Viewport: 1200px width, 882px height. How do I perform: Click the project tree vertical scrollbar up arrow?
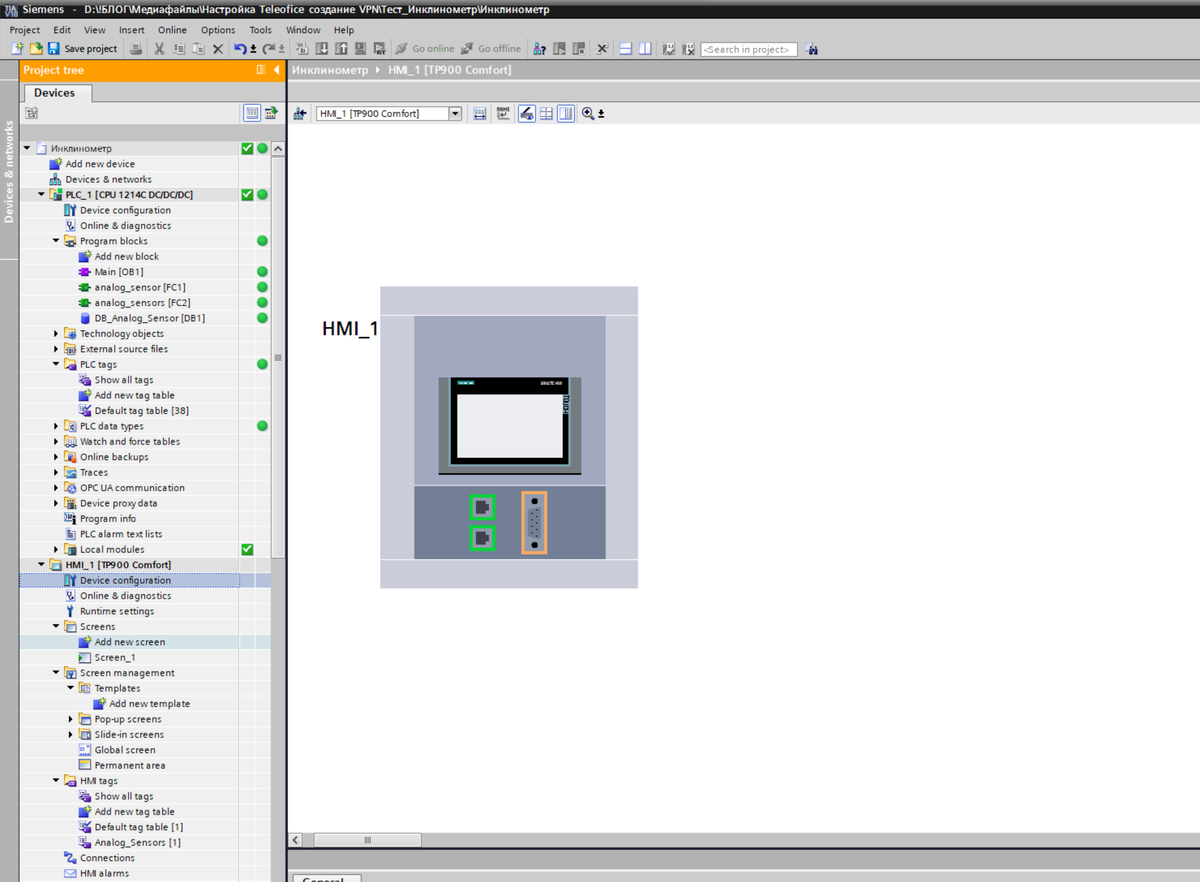(278, 148)
